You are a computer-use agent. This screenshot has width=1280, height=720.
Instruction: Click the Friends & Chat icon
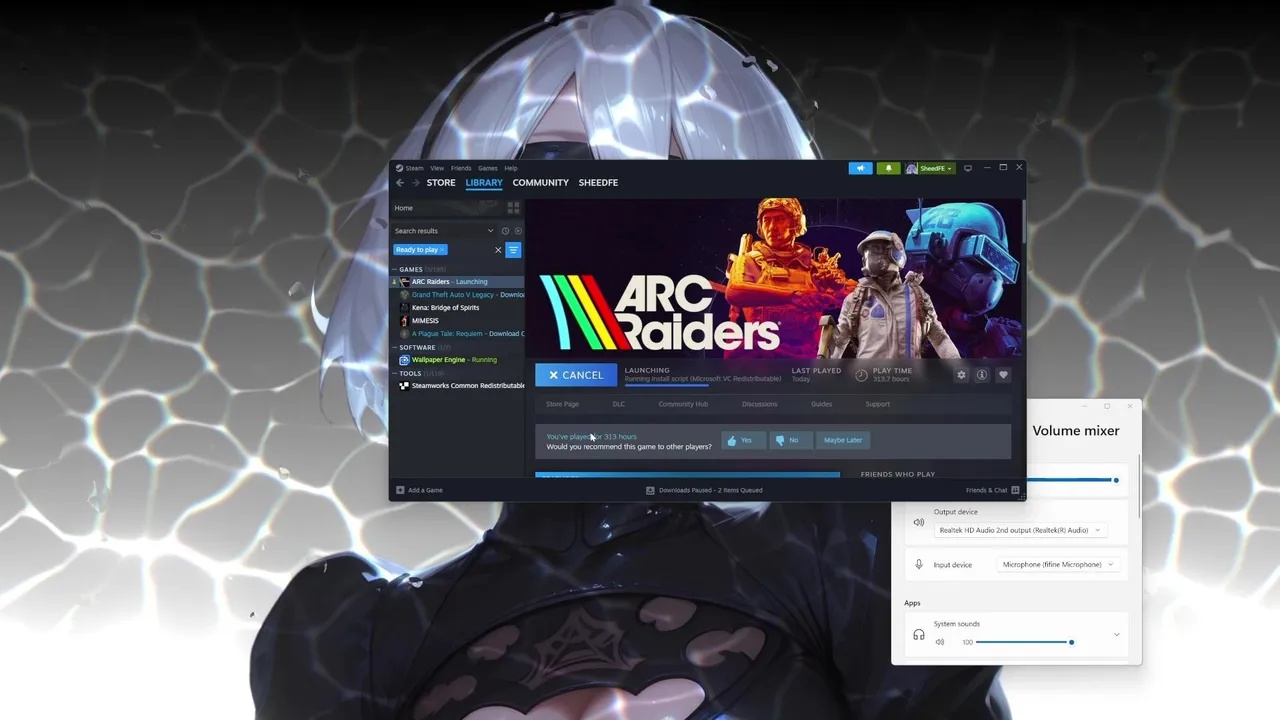(x=1015, y=490)
